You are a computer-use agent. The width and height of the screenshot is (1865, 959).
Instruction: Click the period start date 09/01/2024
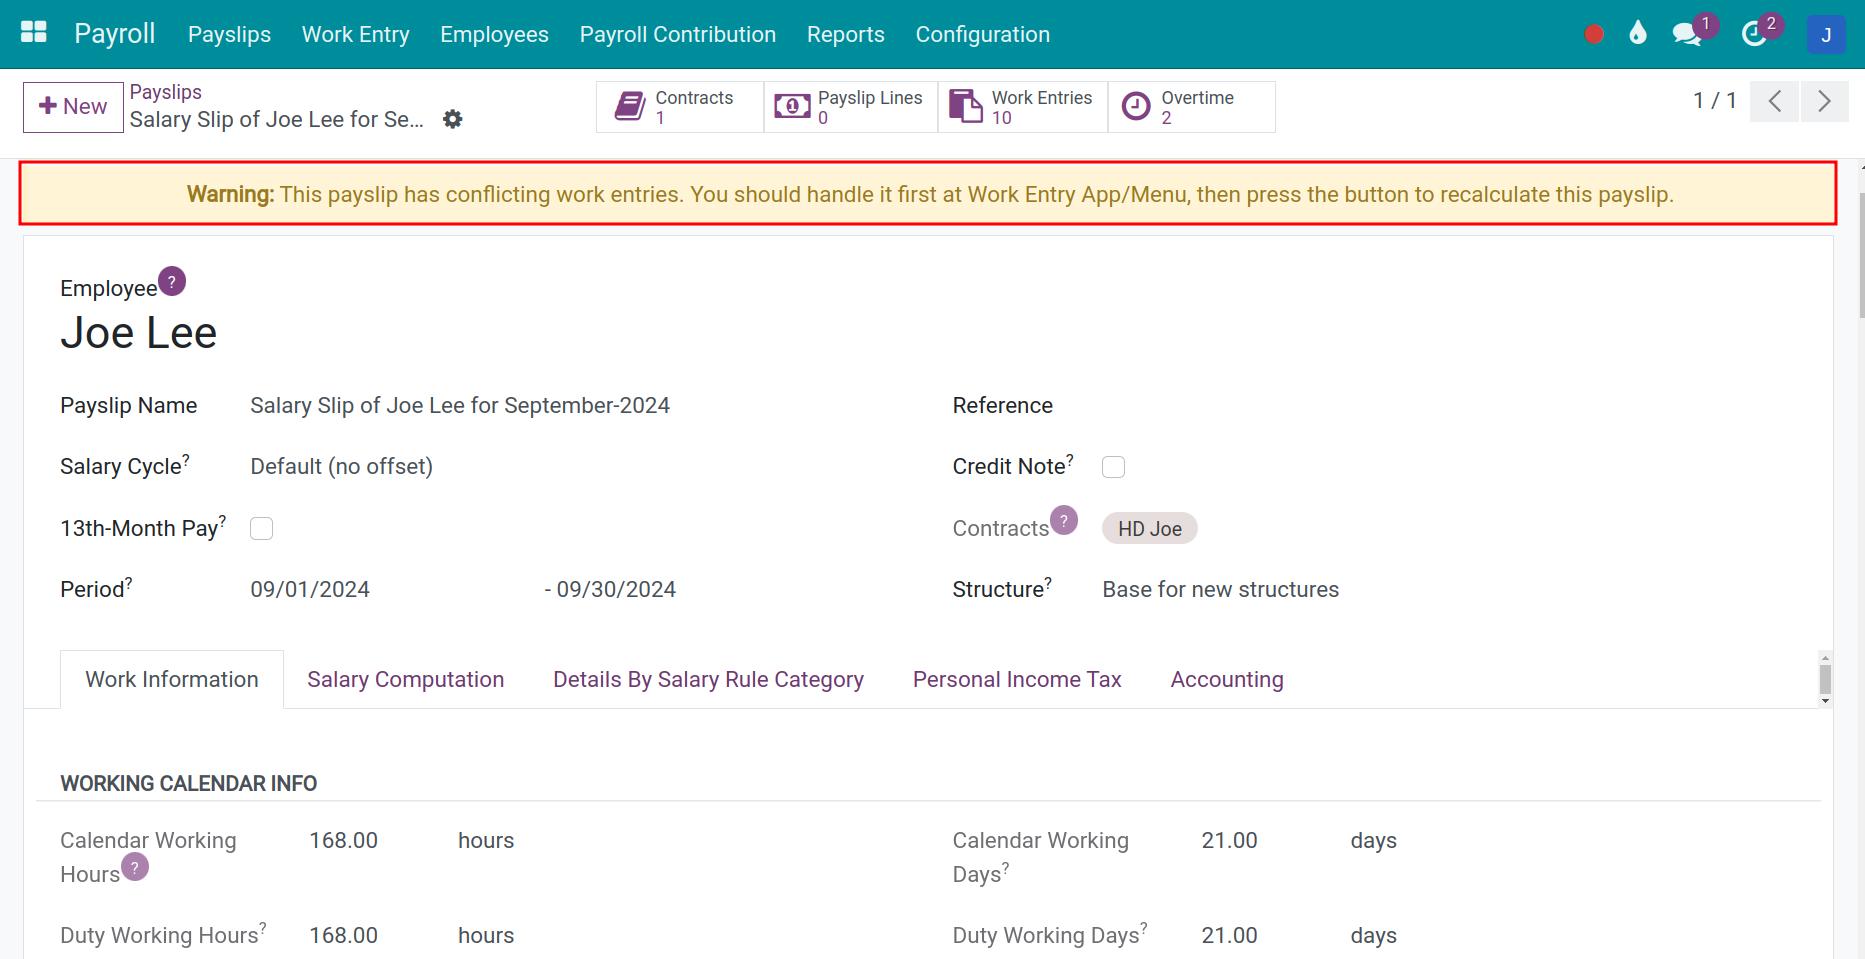click(310, 590)
